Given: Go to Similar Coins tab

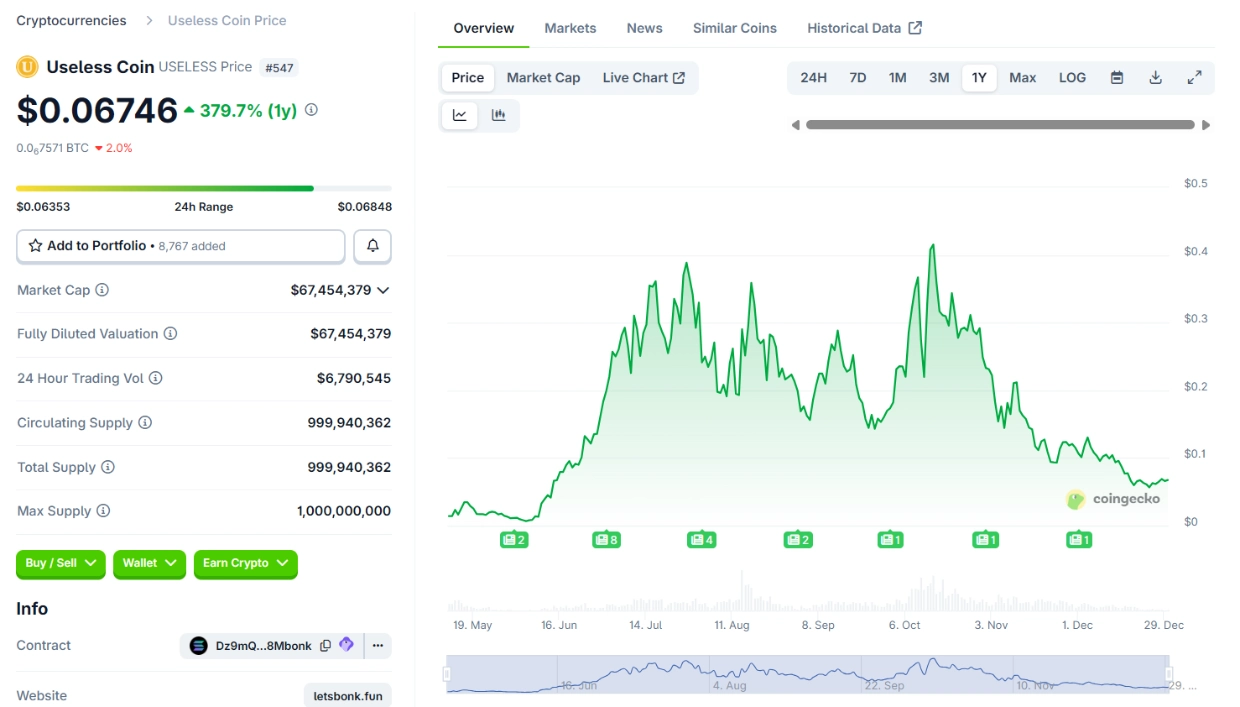Looking at the screenshot, I should pyautogui.click(x=734, y=28).
